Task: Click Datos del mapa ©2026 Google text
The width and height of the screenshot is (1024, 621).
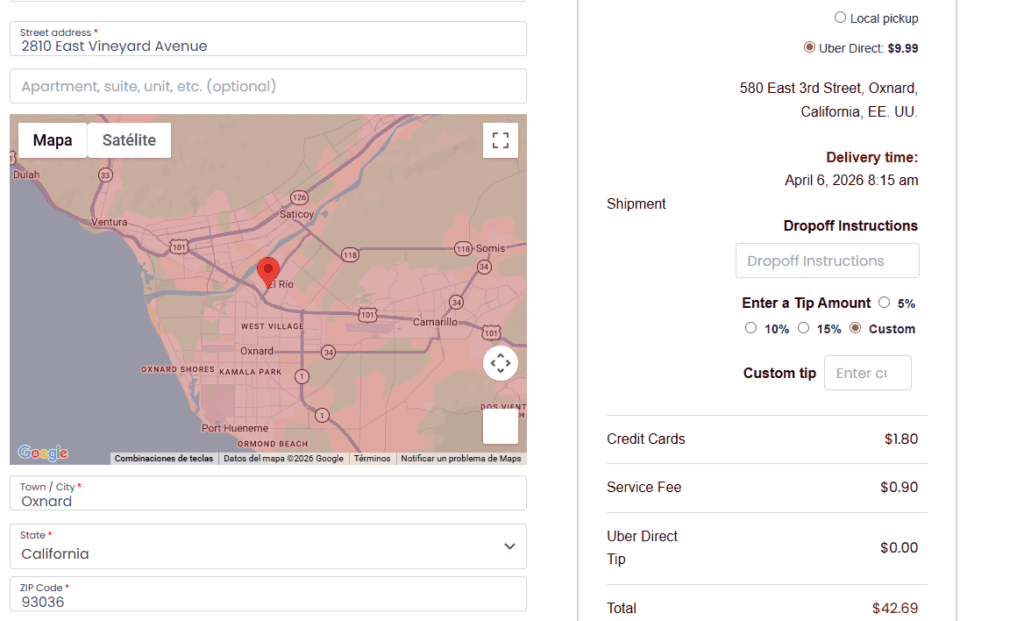Action: tap(283, 458)
